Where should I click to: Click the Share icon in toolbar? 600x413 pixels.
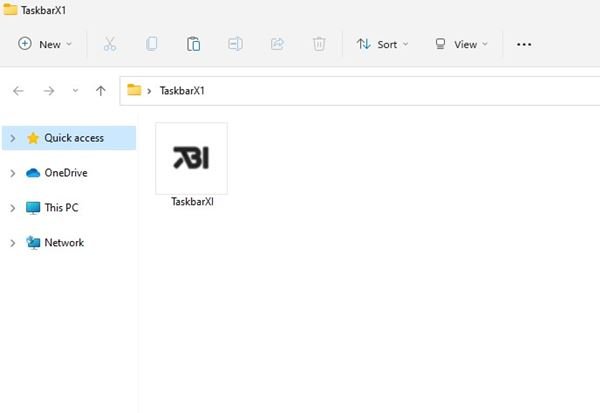277,44
